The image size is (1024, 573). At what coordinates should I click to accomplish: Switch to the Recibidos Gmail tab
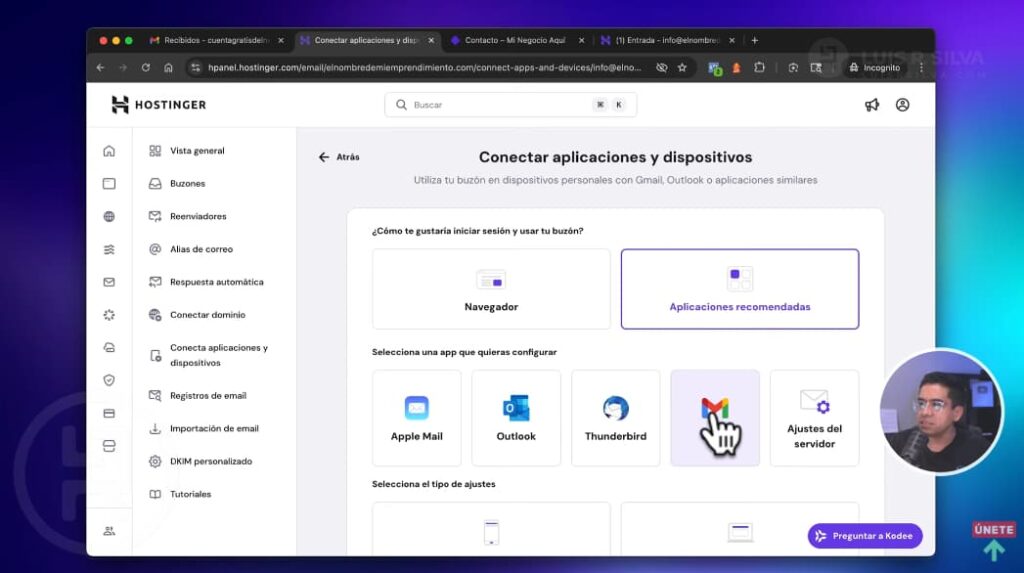click(216, 41)
